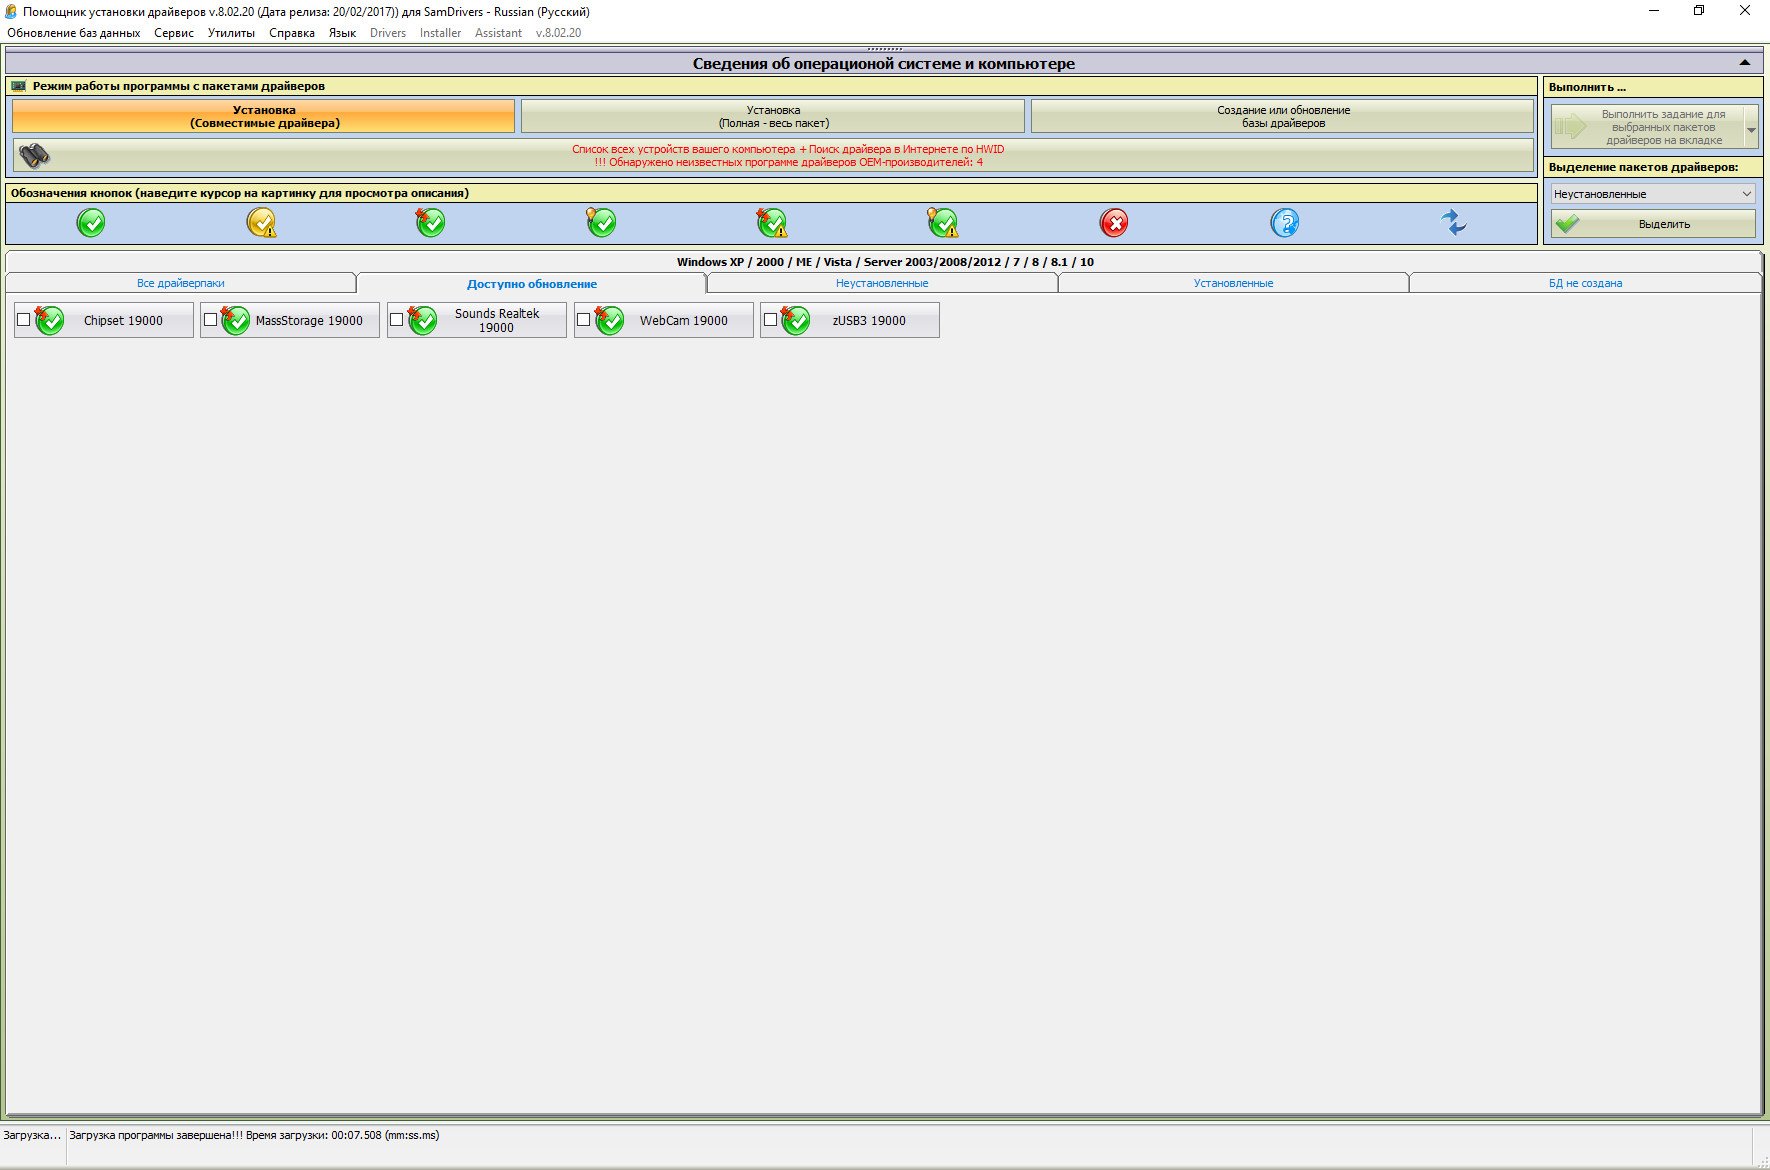
Task: Click the first green checkmark legend icon
Action: [x=91, y=222]
